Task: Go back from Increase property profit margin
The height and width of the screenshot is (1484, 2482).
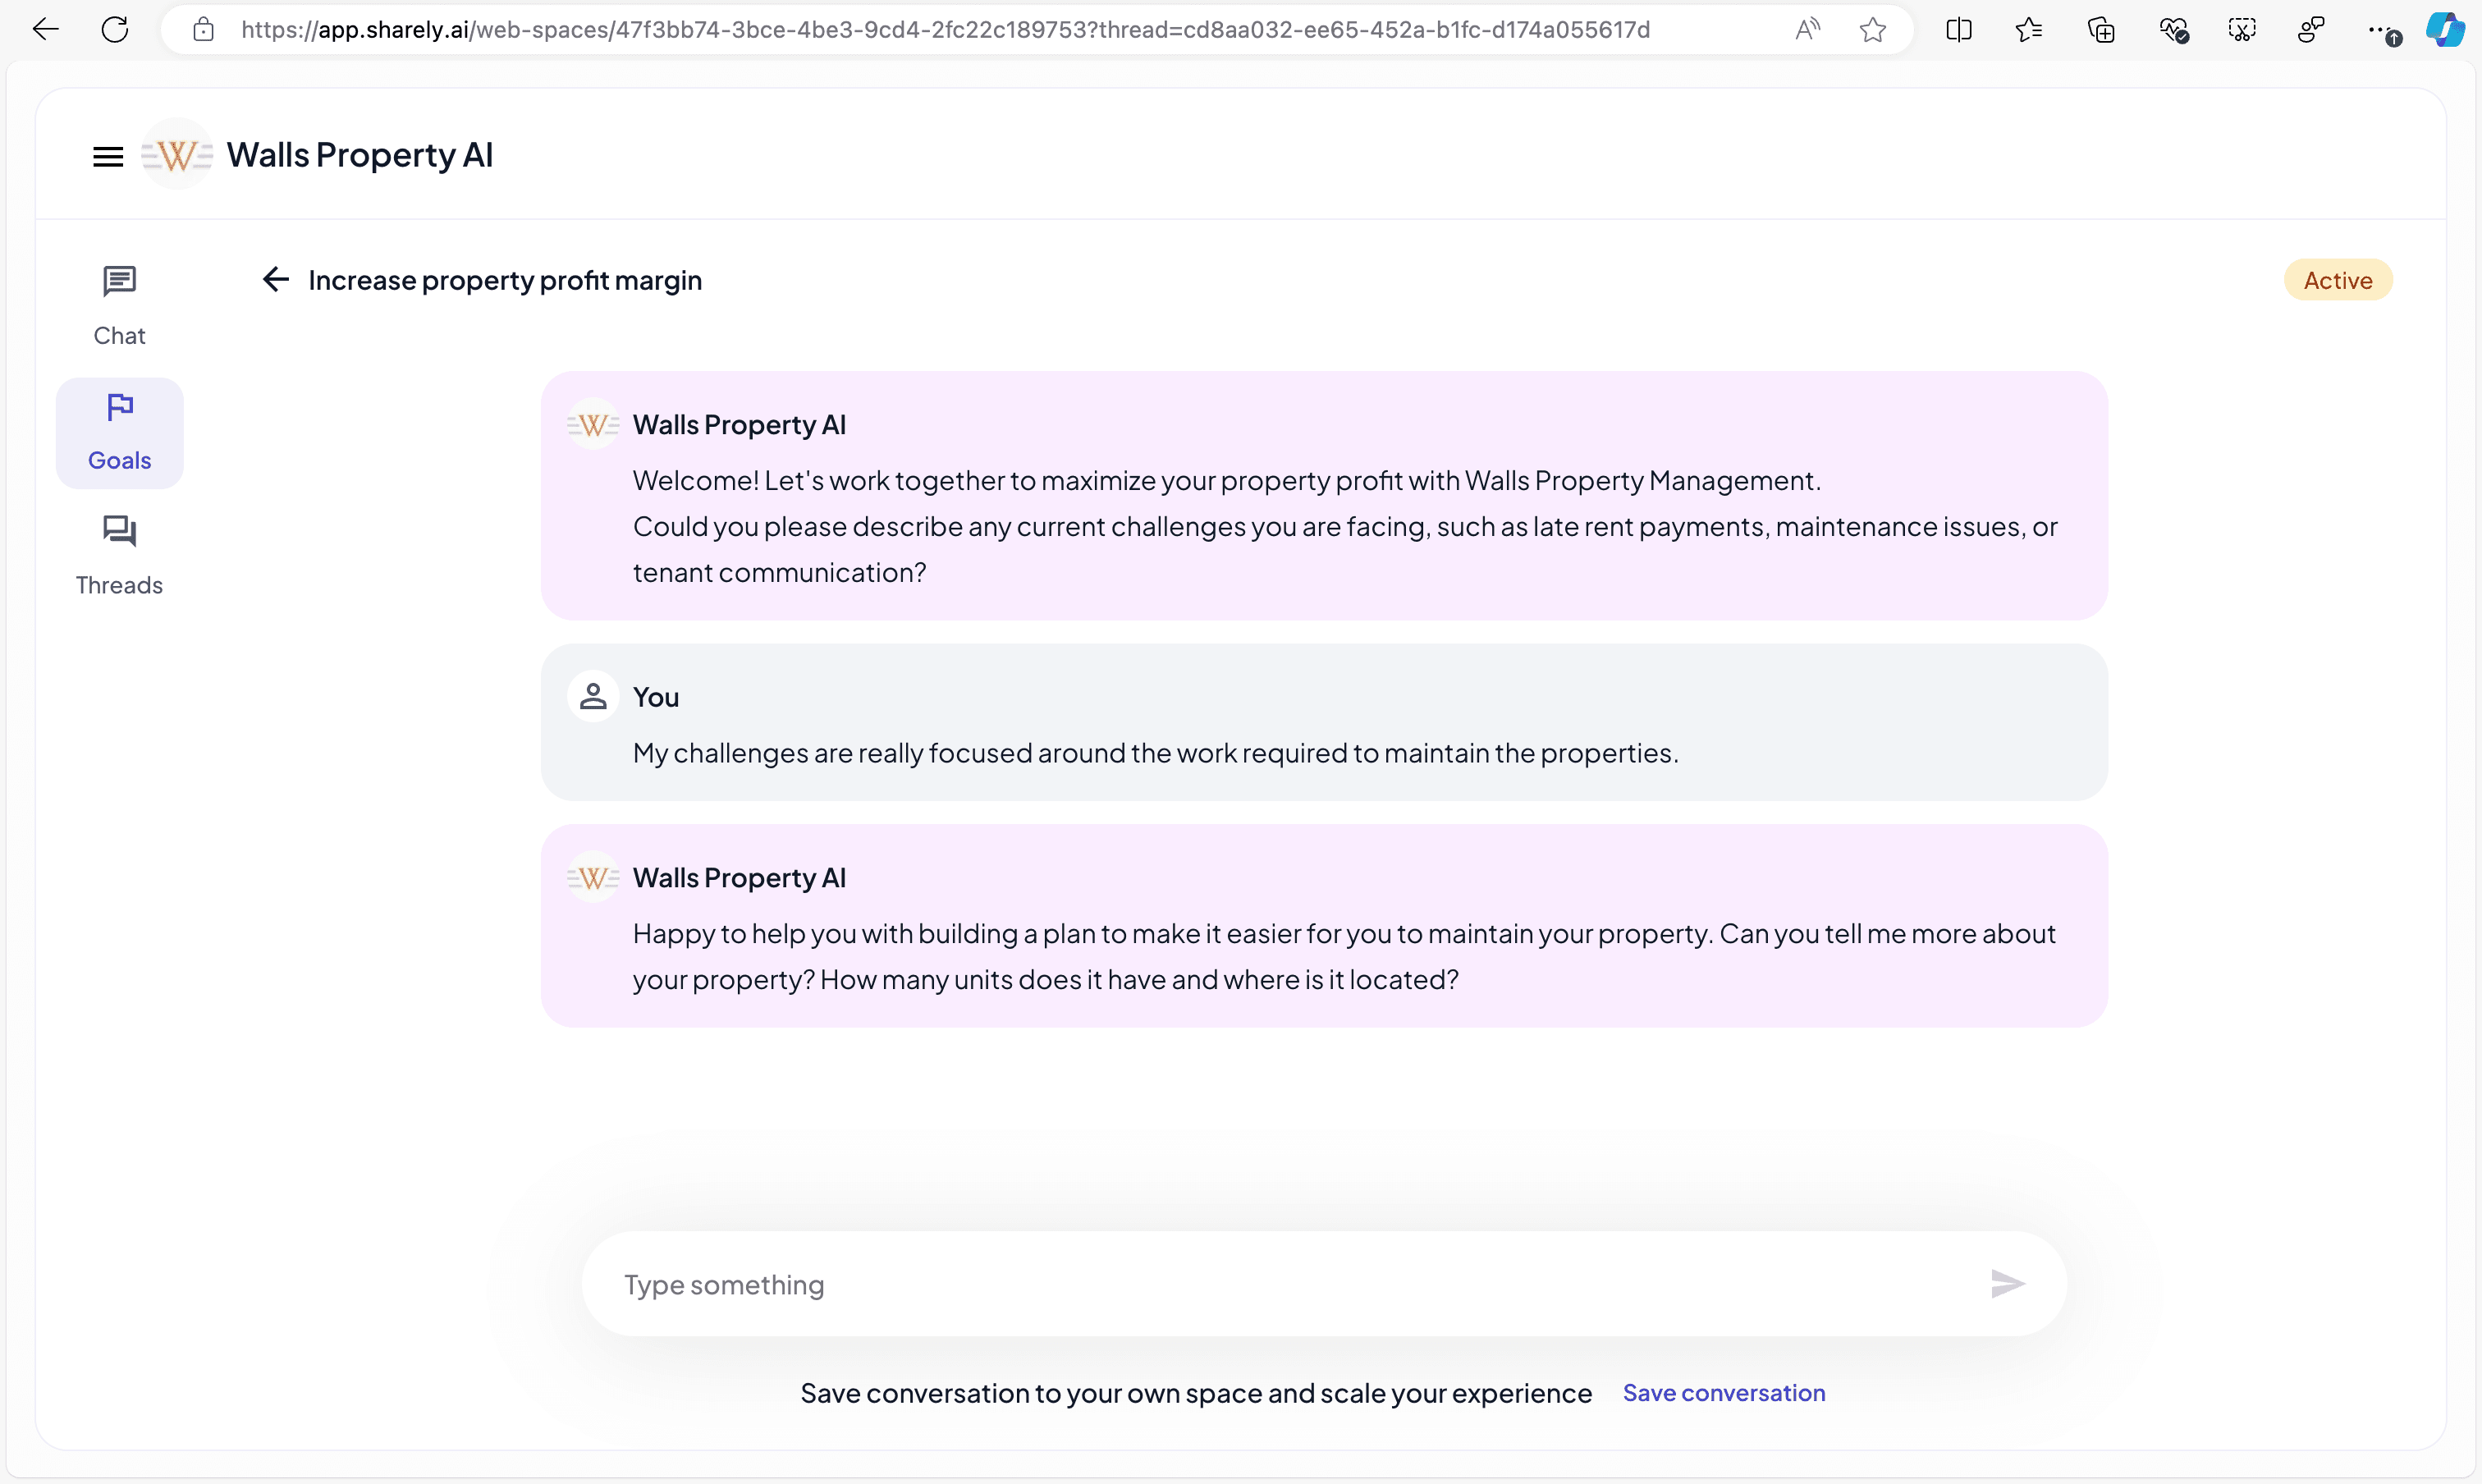Action: coord(276,280)
